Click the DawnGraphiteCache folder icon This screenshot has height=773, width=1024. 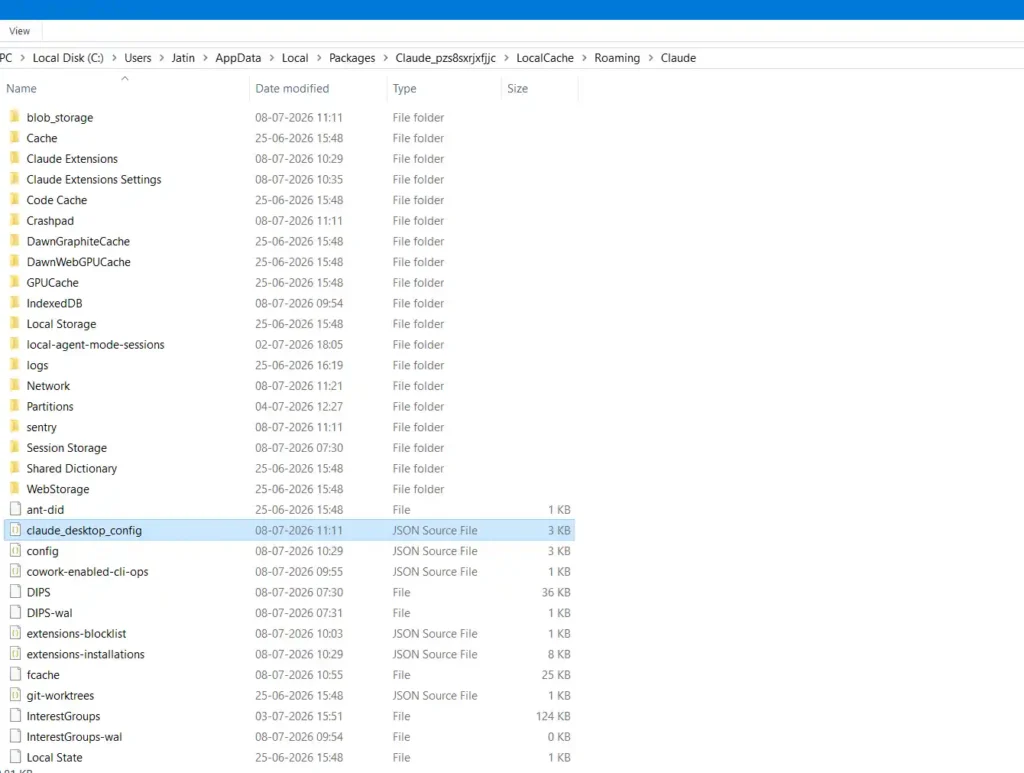[15, 241]
